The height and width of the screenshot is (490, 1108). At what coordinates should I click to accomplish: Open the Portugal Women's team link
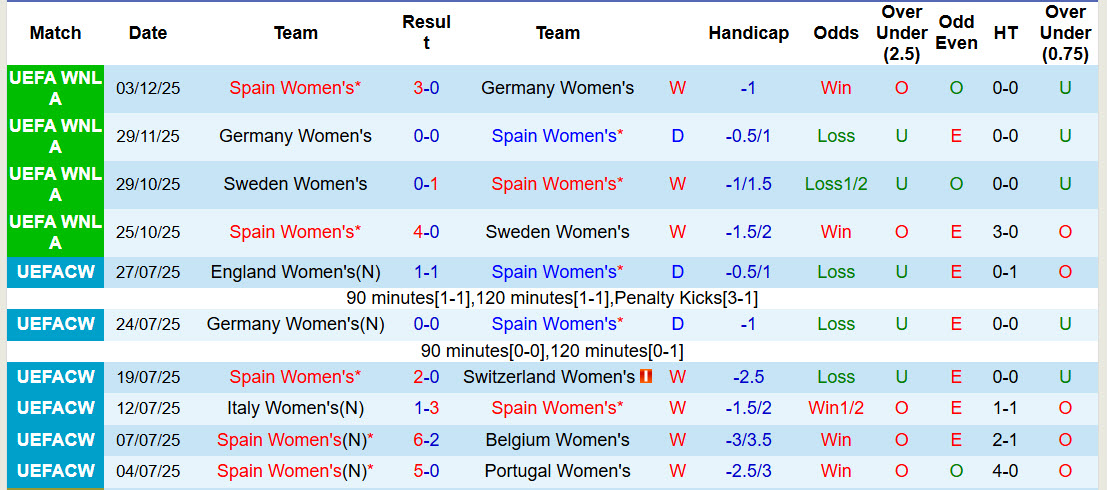coord(557,471)
